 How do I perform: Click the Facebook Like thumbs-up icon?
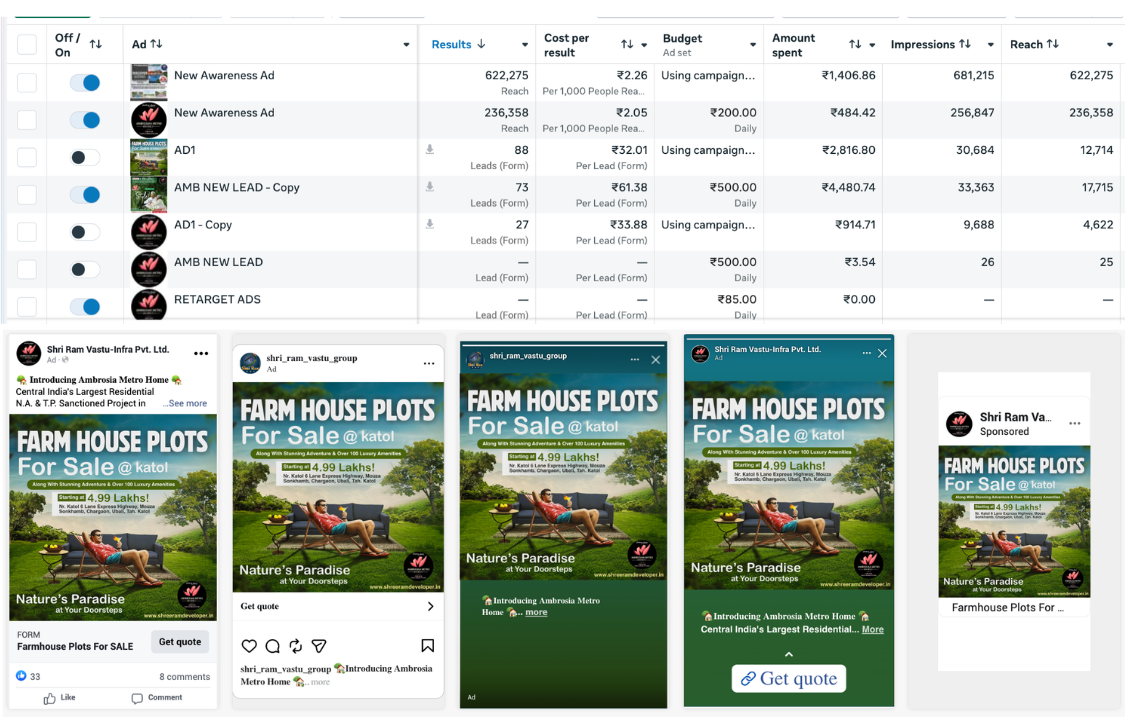49,698
